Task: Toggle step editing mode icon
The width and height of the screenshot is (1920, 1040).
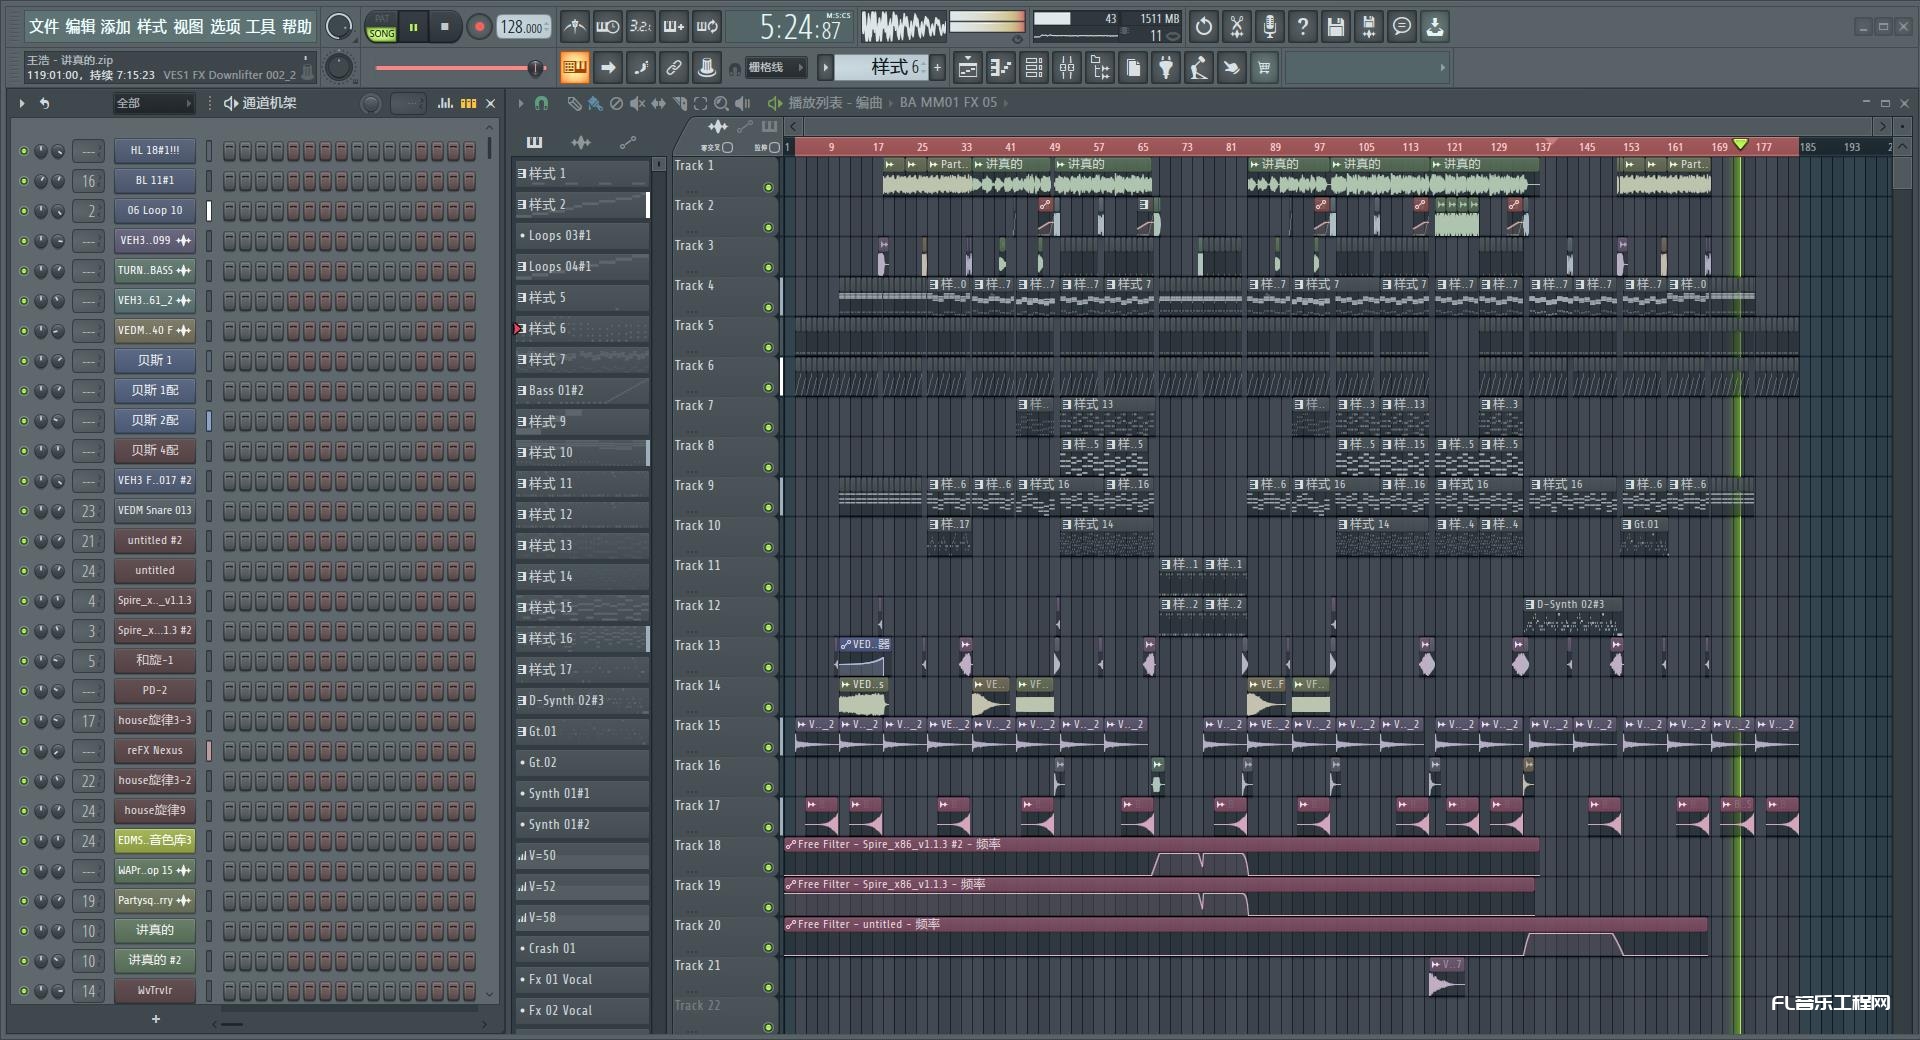Action: pos(640,68)
